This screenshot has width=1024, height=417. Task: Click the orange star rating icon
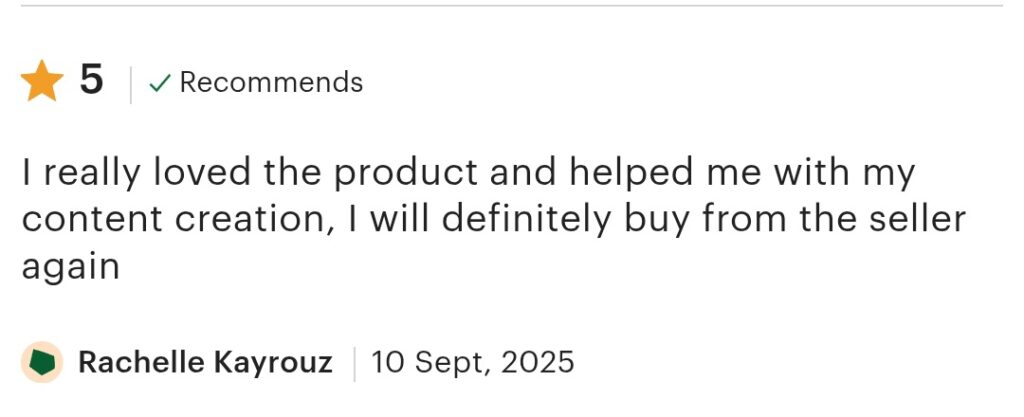coord(42,82)
